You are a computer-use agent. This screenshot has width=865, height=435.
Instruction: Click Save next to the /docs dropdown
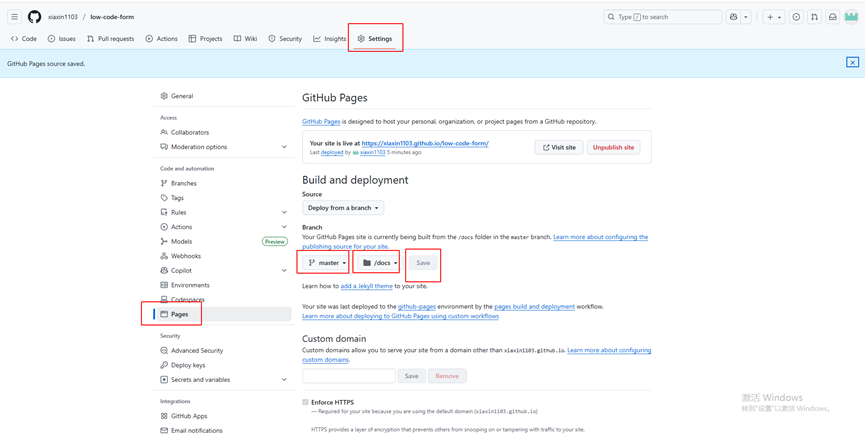coord(423,263)
